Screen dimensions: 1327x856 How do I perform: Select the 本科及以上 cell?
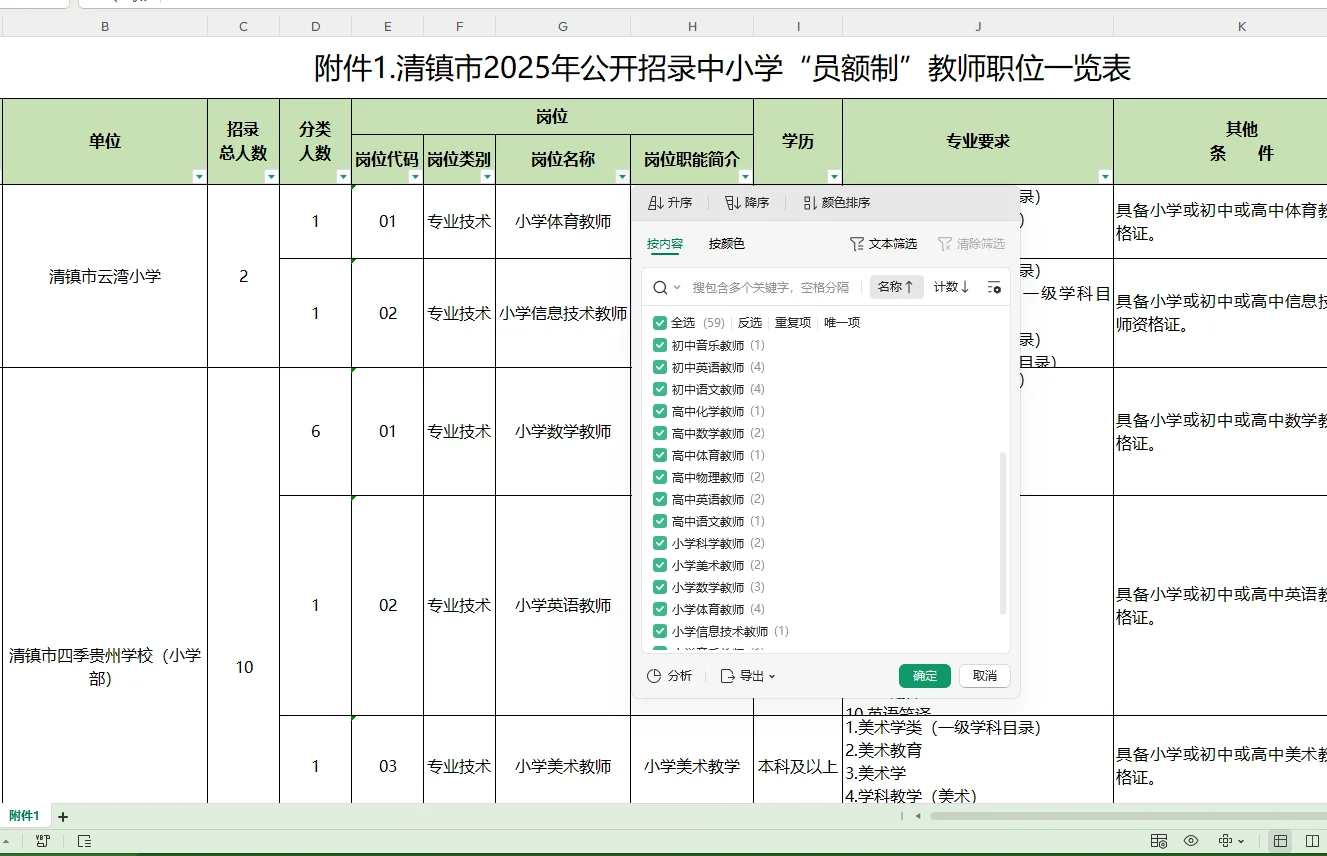click(798, 766)
